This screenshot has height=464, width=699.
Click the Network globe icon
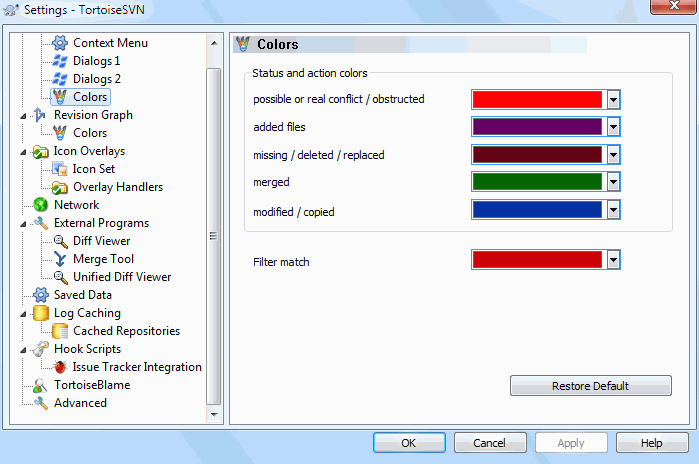pyautogui.click(x=41, y=205)
